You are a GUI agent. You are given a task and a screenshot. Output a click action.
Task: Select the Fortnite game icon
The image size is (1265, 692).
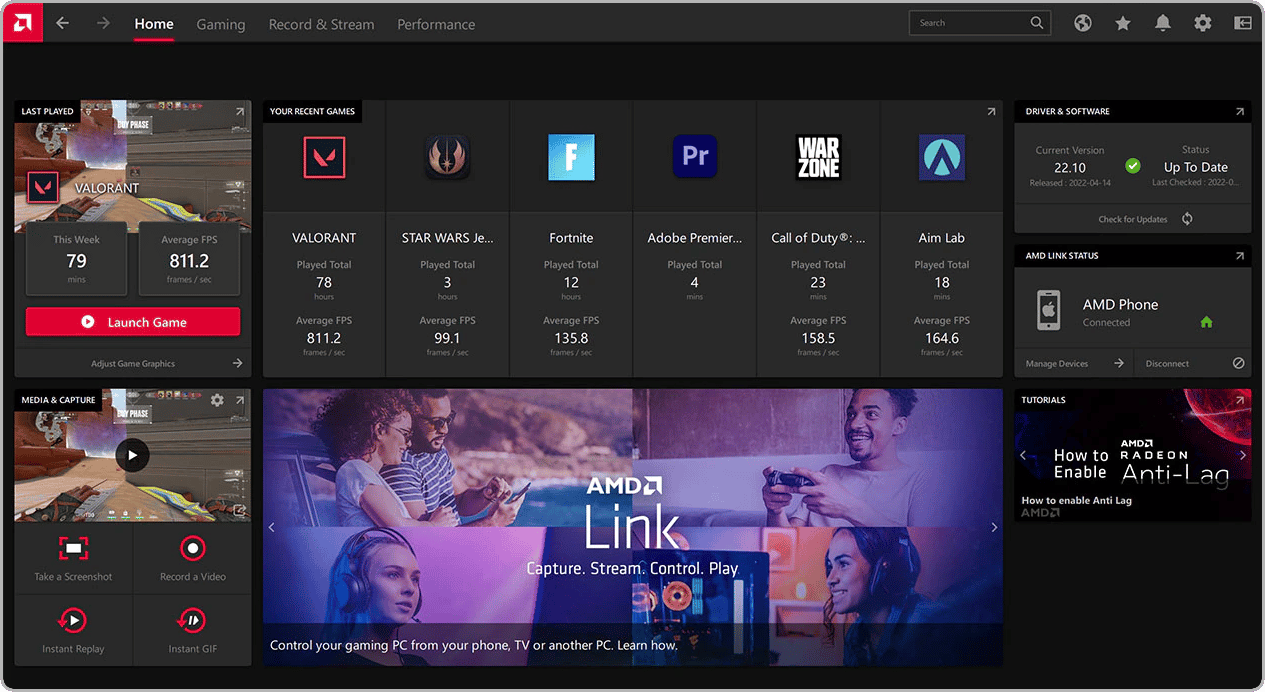coord(571,157)
